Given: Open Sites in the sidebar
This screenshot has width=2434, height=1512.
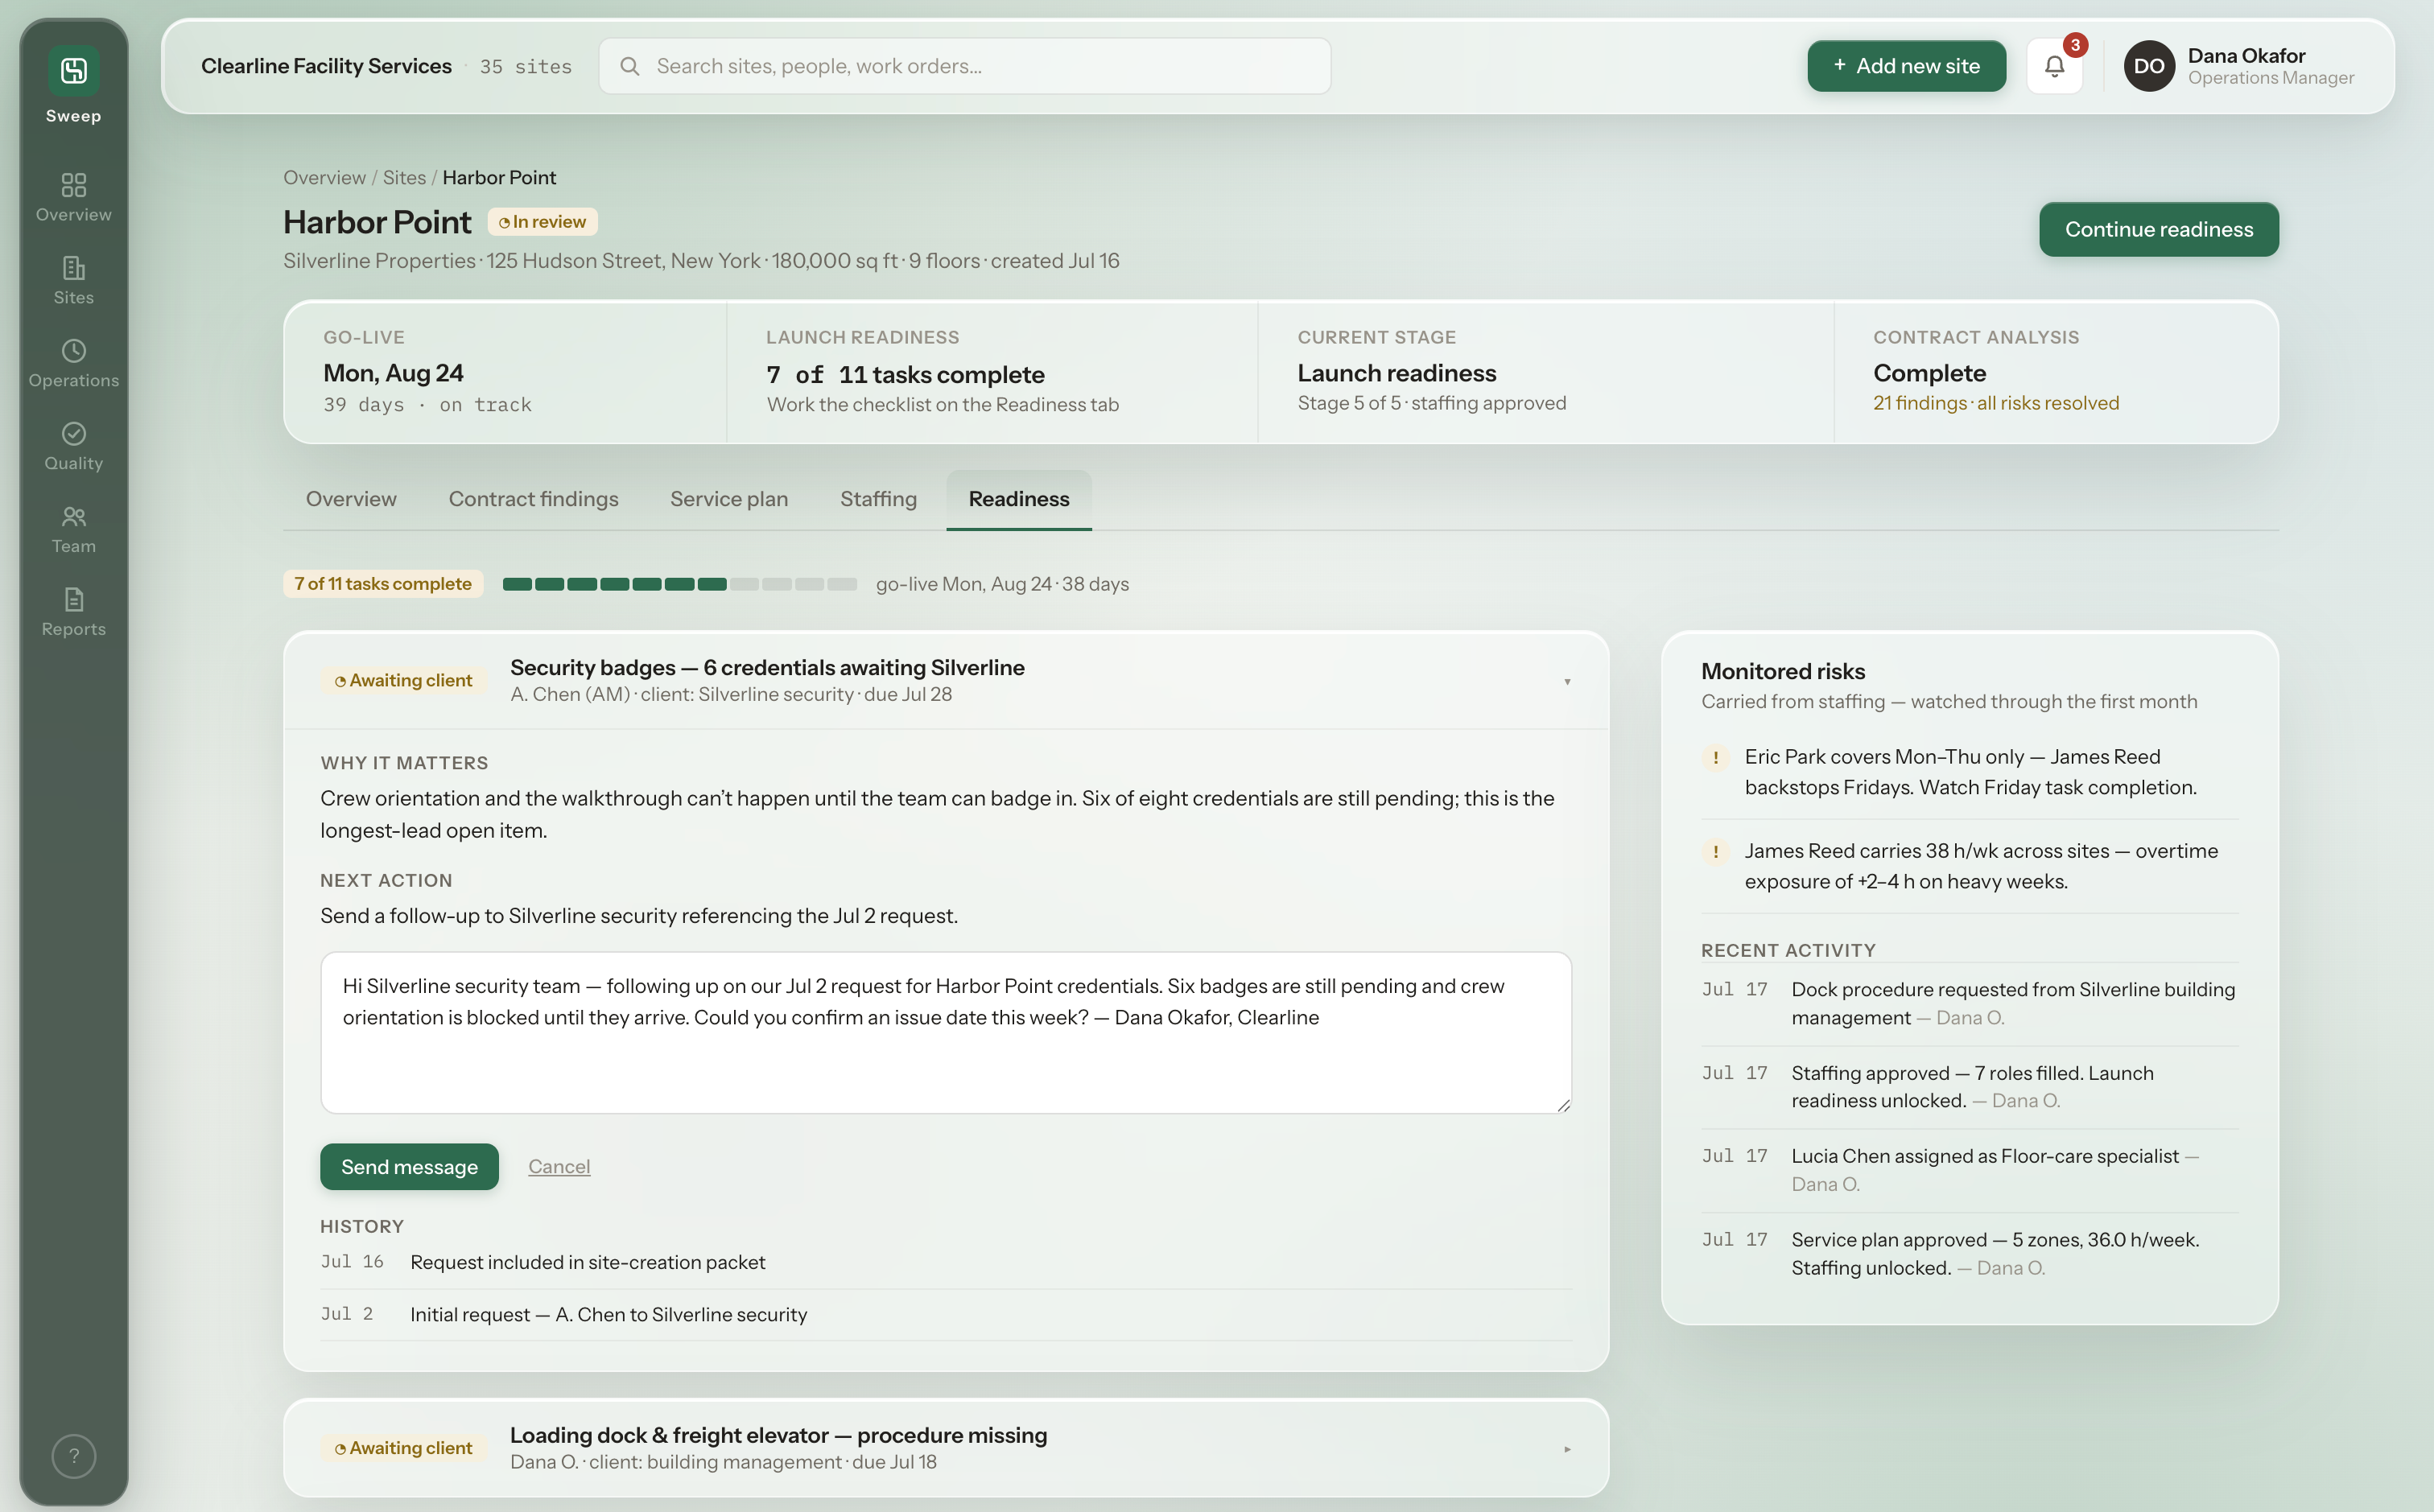Looking at the screenshot, I should coord(73,281).
